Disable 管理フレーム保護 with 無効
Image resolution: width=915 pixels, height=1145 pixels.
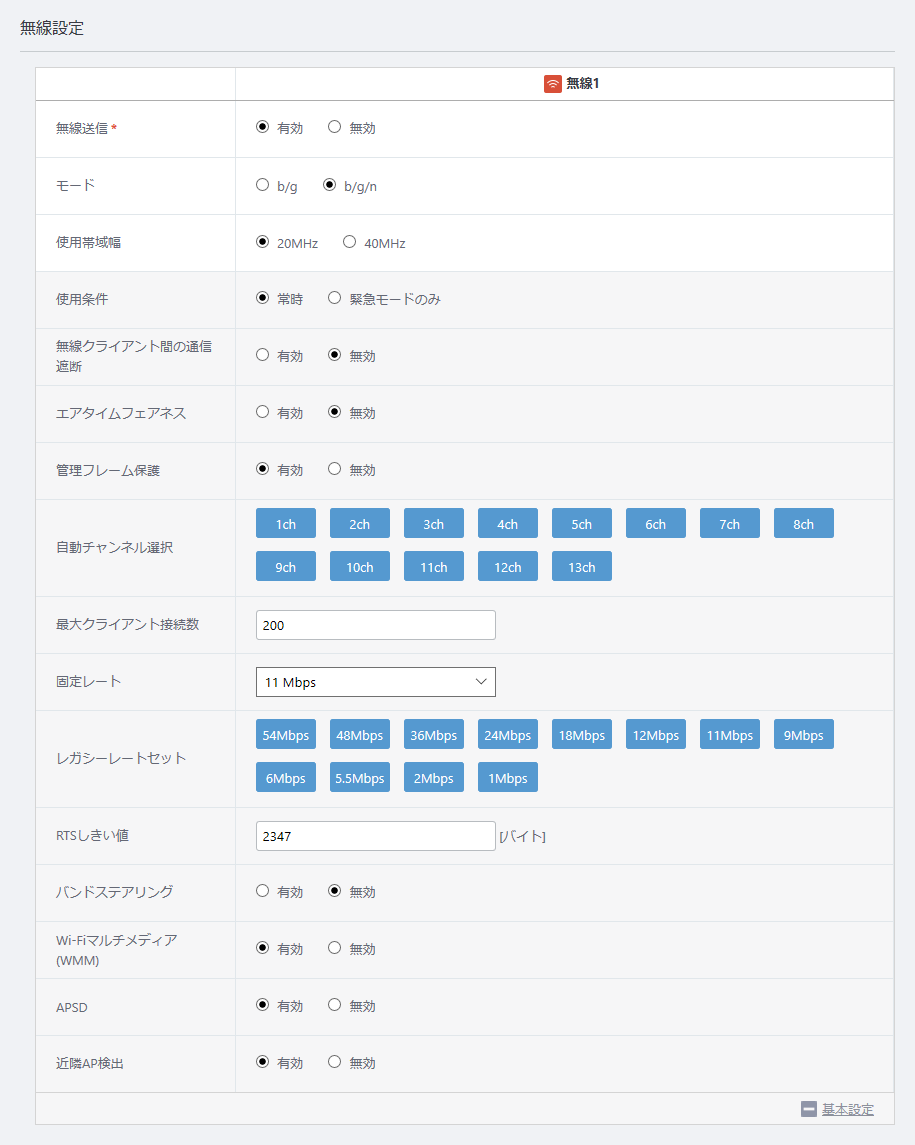click(334, 469)
